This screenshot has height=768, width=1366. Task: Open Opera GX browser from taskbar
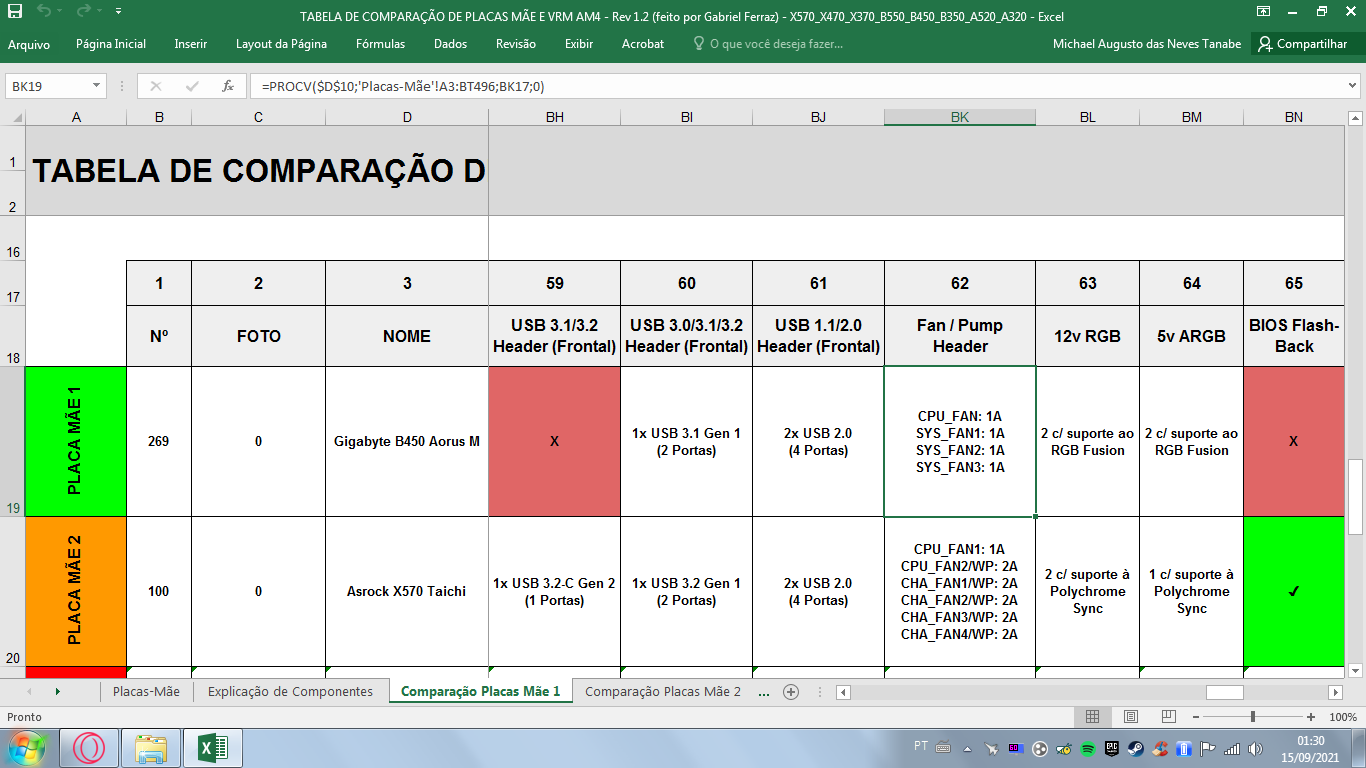coord(89,748)
